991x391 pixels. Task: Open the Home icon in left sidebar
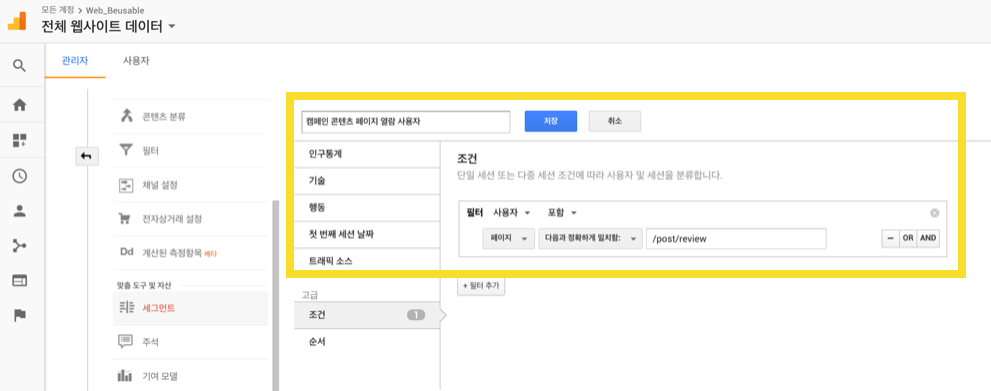click(20, 105)
